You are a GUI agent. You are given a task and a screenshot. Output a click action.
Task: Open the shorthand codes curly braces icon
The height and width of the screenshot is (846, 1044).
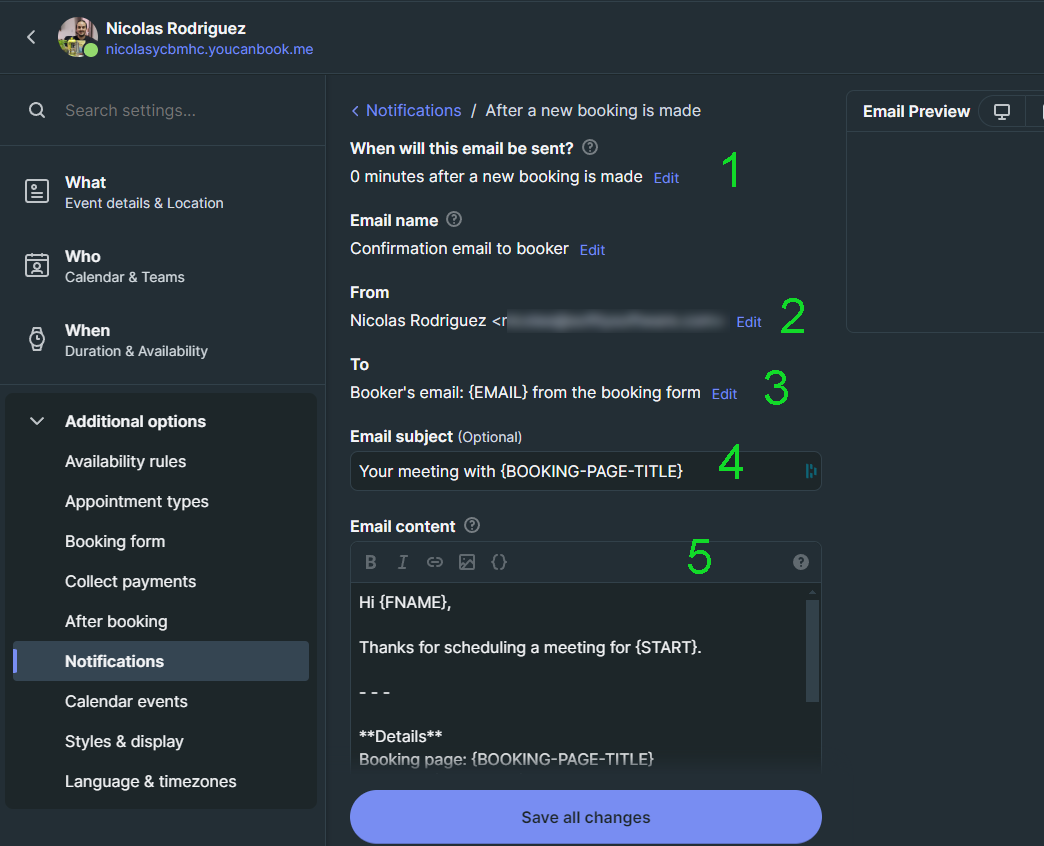point(499,562)
